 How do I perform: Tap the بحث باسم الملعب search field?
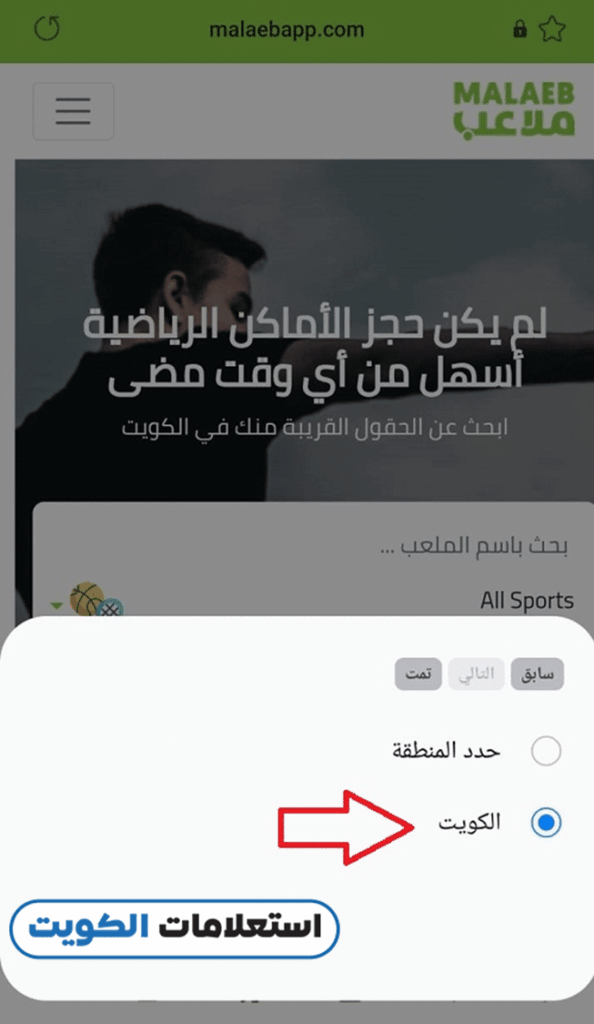(x=313, y=545)
